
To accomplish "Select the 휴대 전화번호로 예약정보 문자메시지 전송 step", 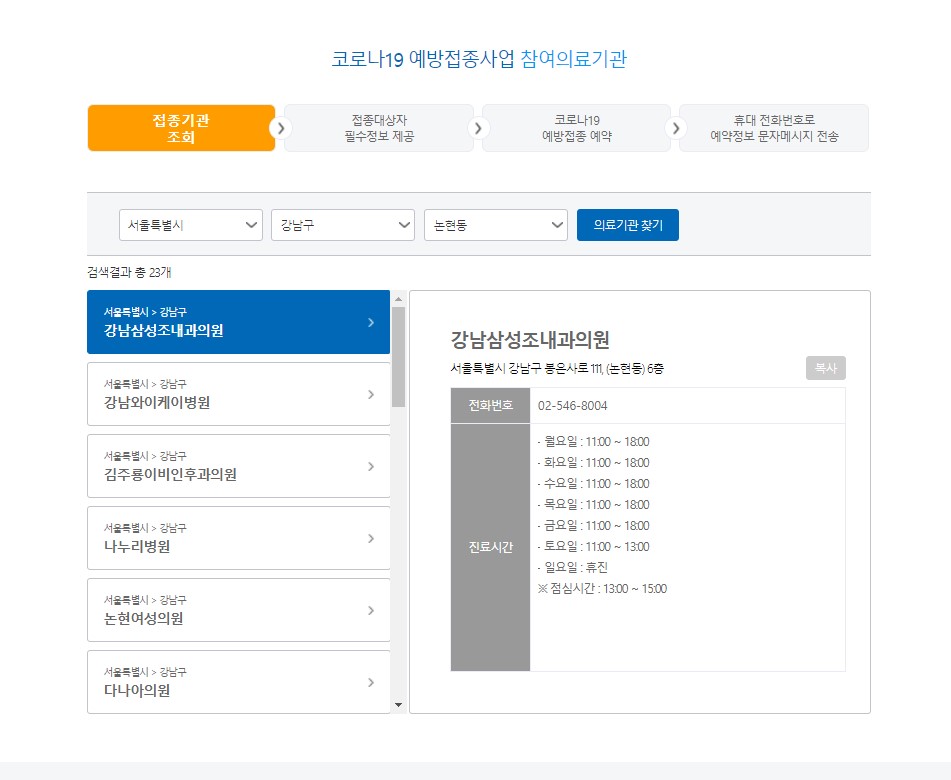I will [775, 128].
